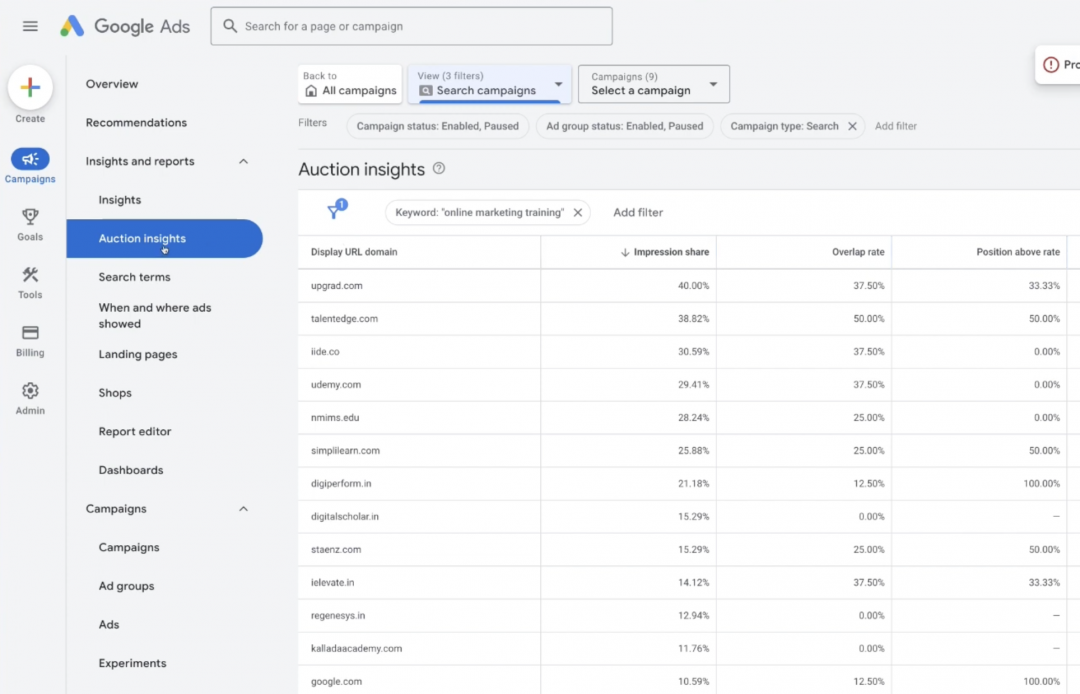Sort by Impression share arrow
Screen dimensions: 1080x694
coord(625,252)
